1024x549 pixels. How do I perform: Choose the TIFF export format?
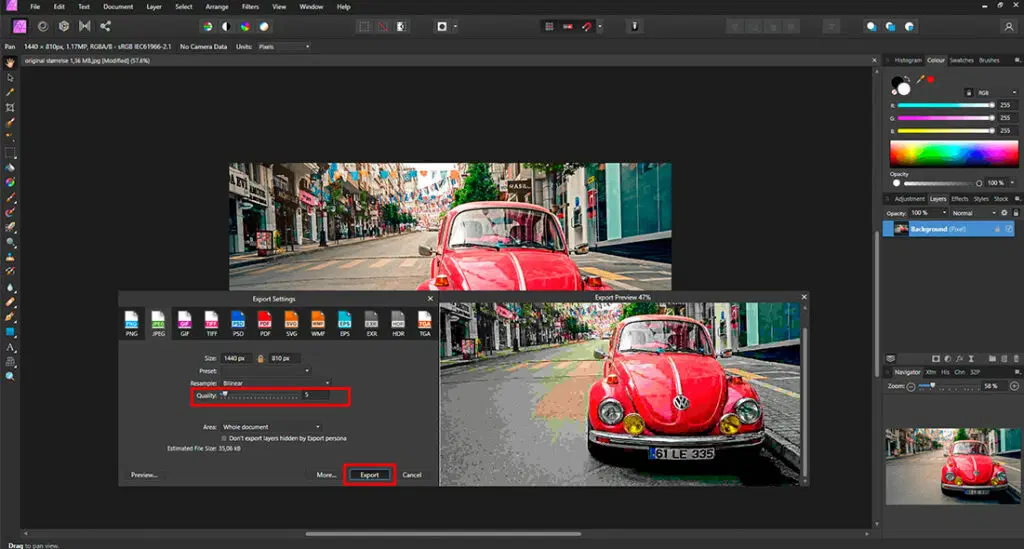point(212,323)
